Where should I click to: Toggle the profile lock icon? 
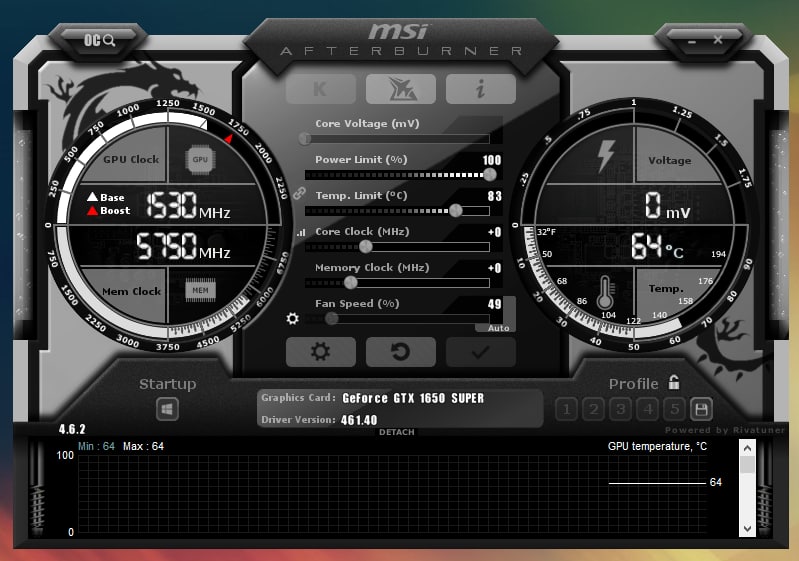674,382
